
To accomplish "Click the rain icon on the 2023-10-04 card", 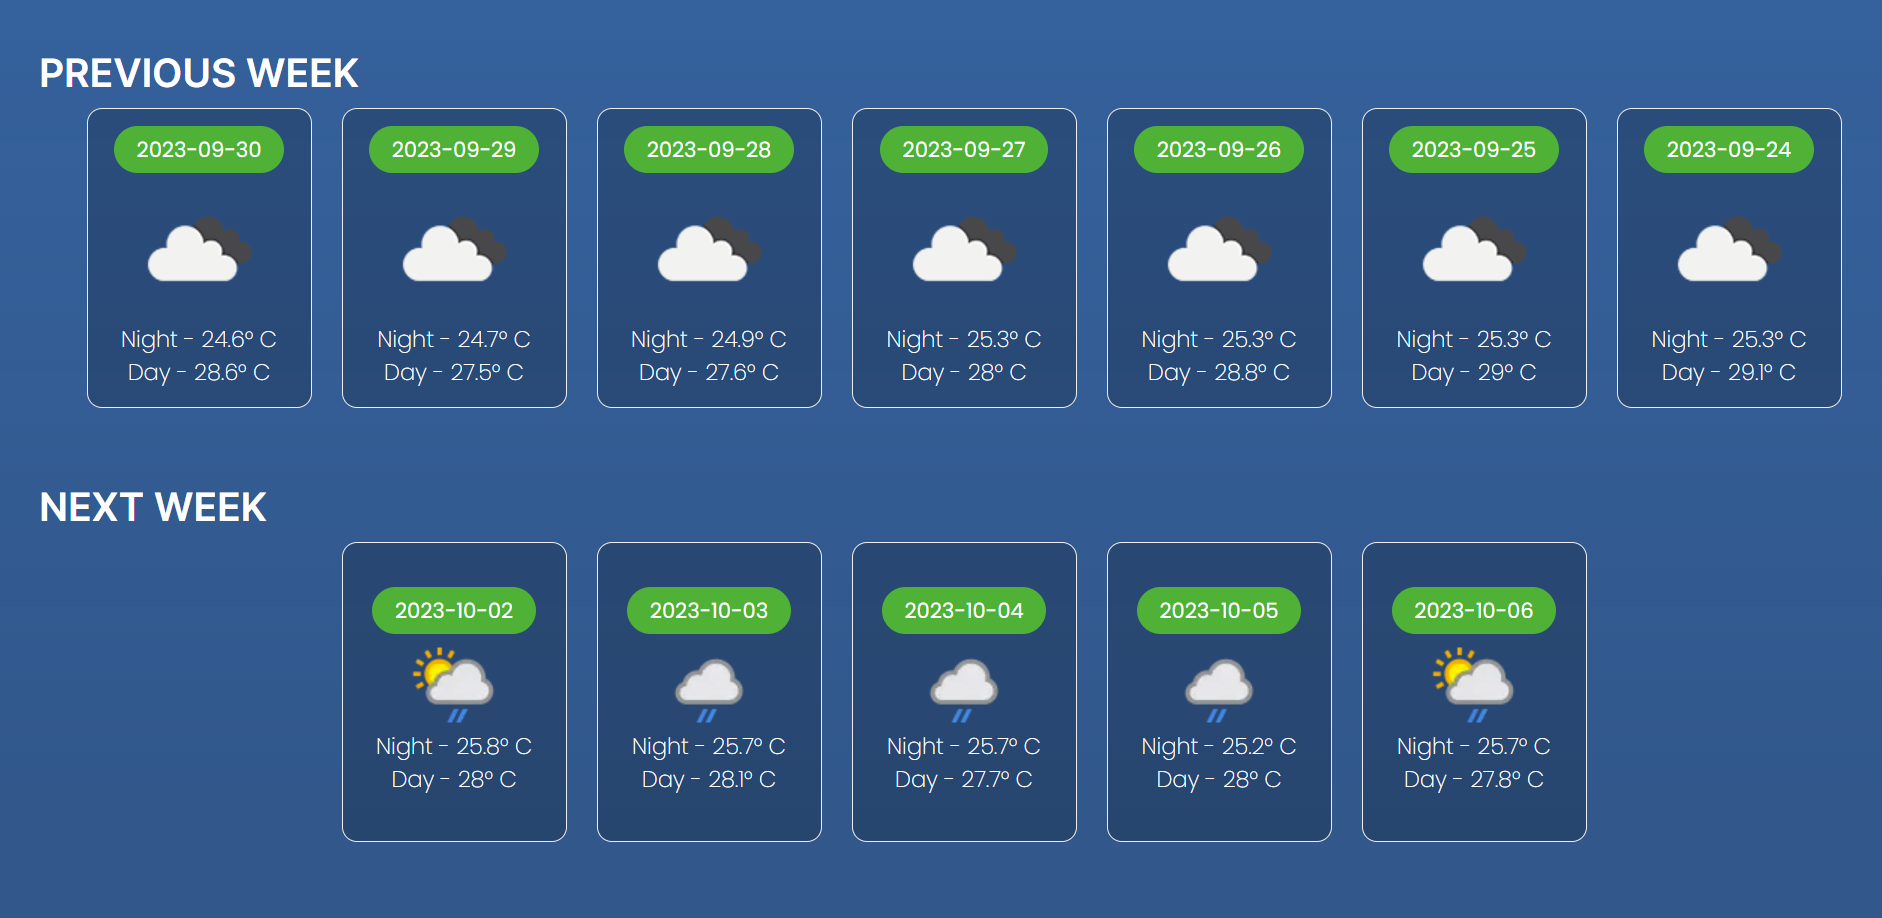I will pos(963,685).
